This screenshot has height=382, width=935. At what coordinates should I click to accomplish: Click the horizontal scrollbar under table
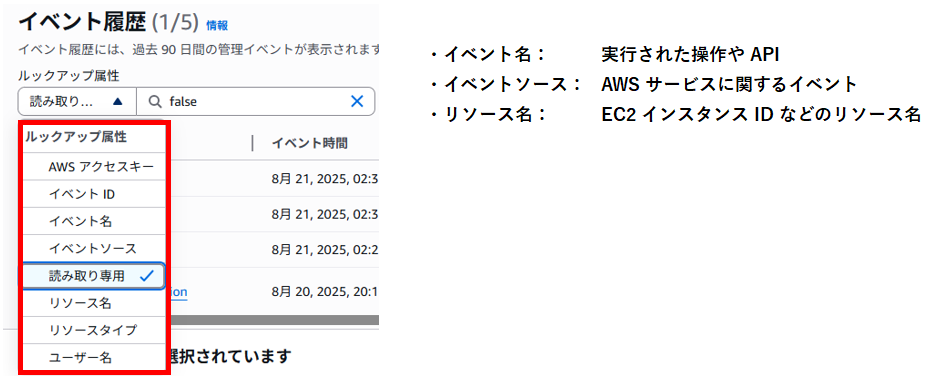[275, 320]
